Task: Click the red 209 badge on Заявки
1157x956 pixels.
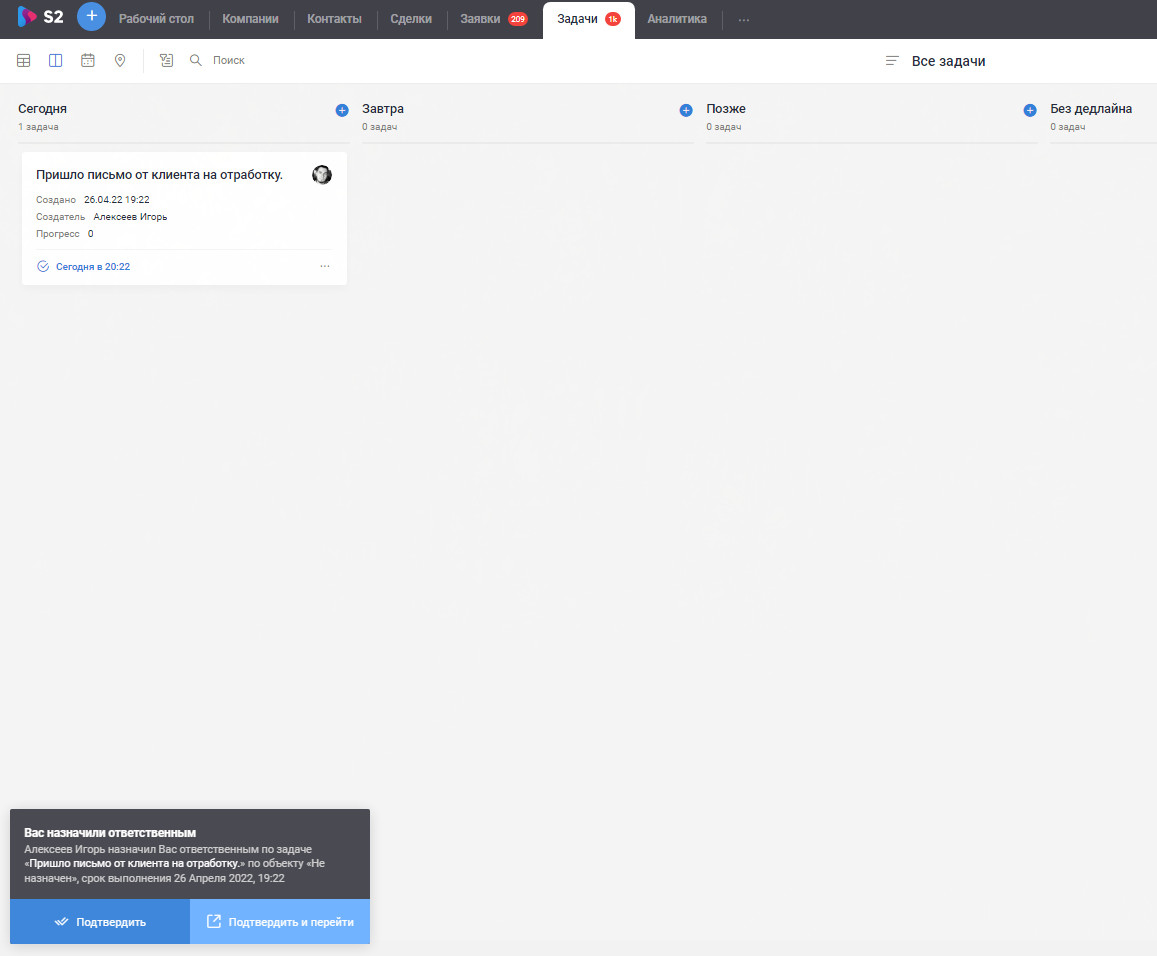Action: 518,19
